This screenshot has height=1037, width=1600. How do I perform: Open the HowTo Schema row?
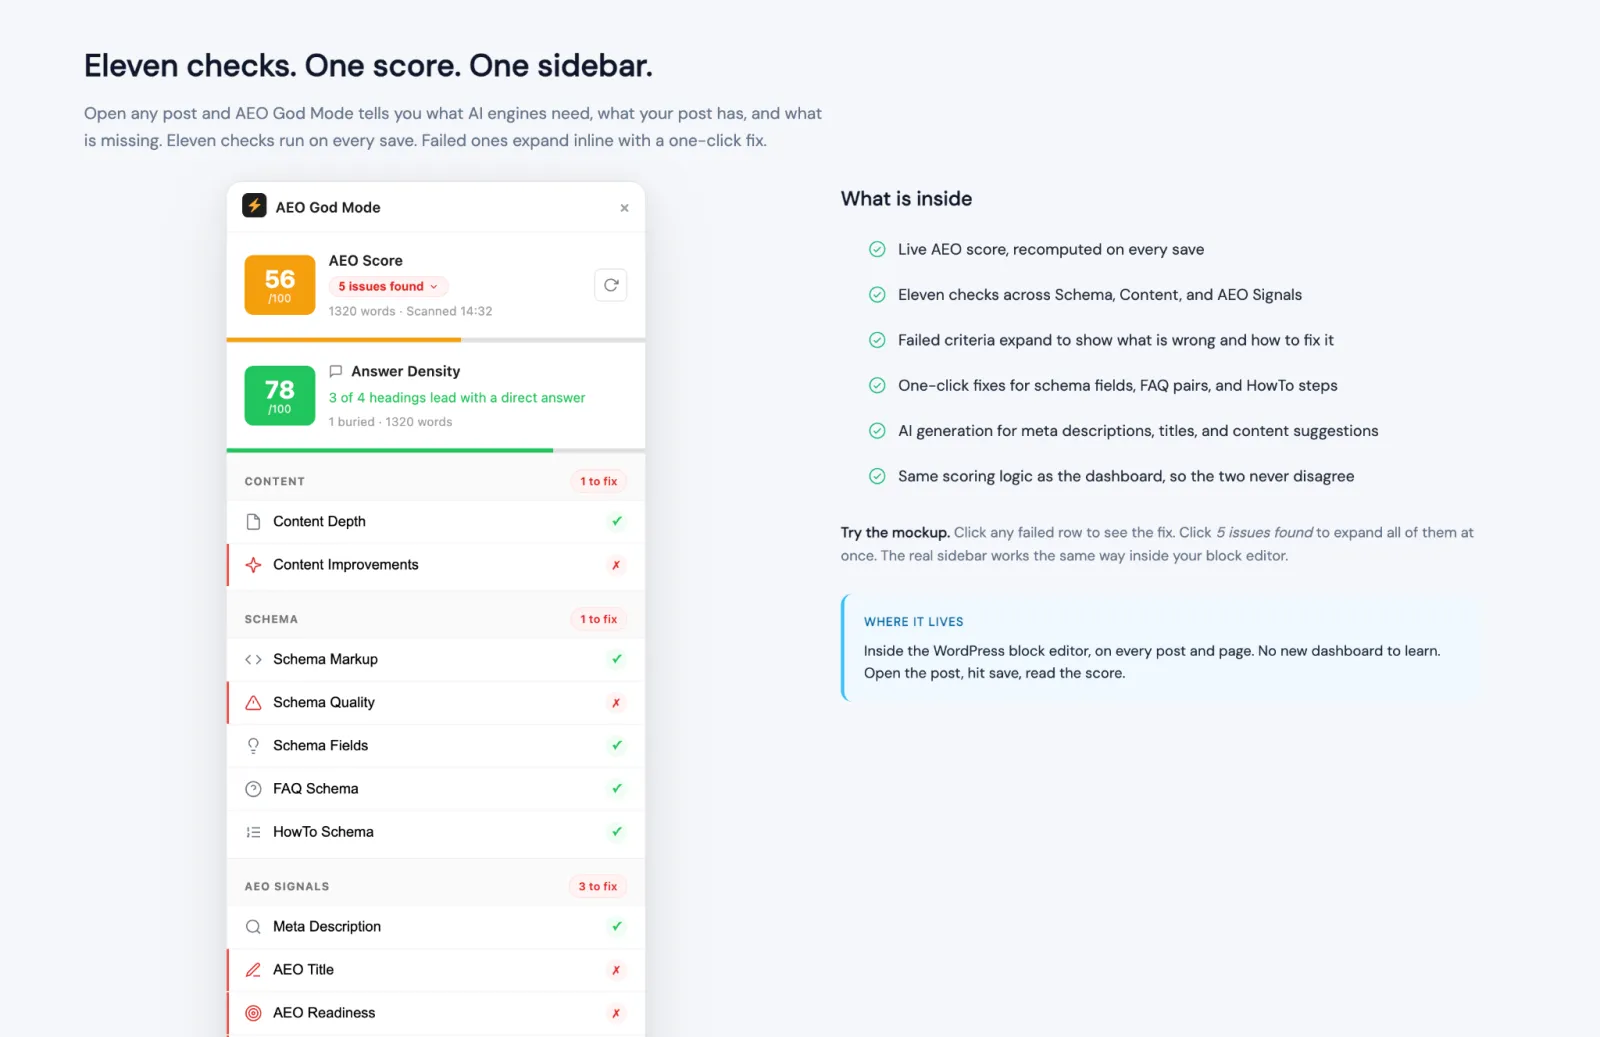point(436,831)
